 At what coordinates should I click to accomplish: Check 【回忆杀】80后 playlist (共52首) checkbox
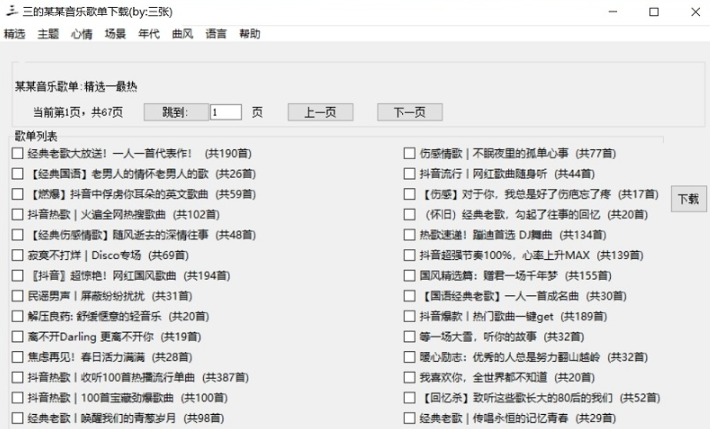click(x=409, y=398)
